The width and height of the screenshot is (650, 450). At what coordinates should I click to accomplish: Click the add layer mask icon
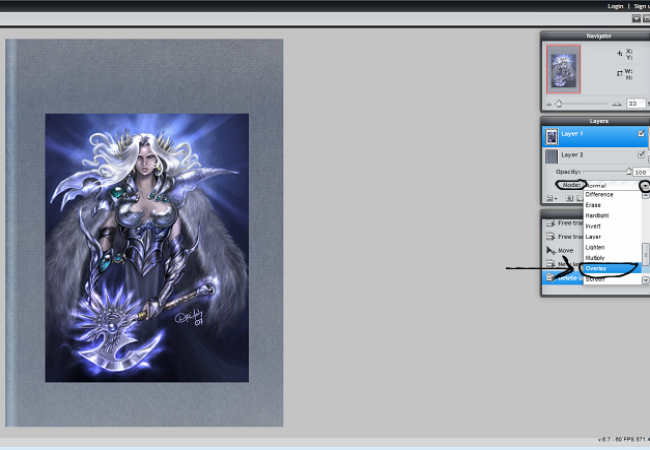570,198
